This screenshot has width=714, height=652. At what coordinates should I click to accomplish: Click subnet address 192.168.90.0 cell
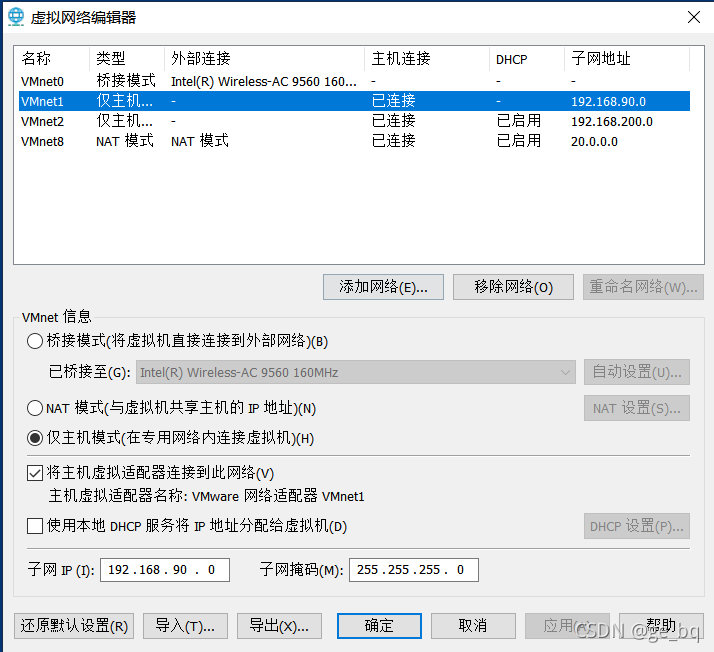(x=608, y=102)
